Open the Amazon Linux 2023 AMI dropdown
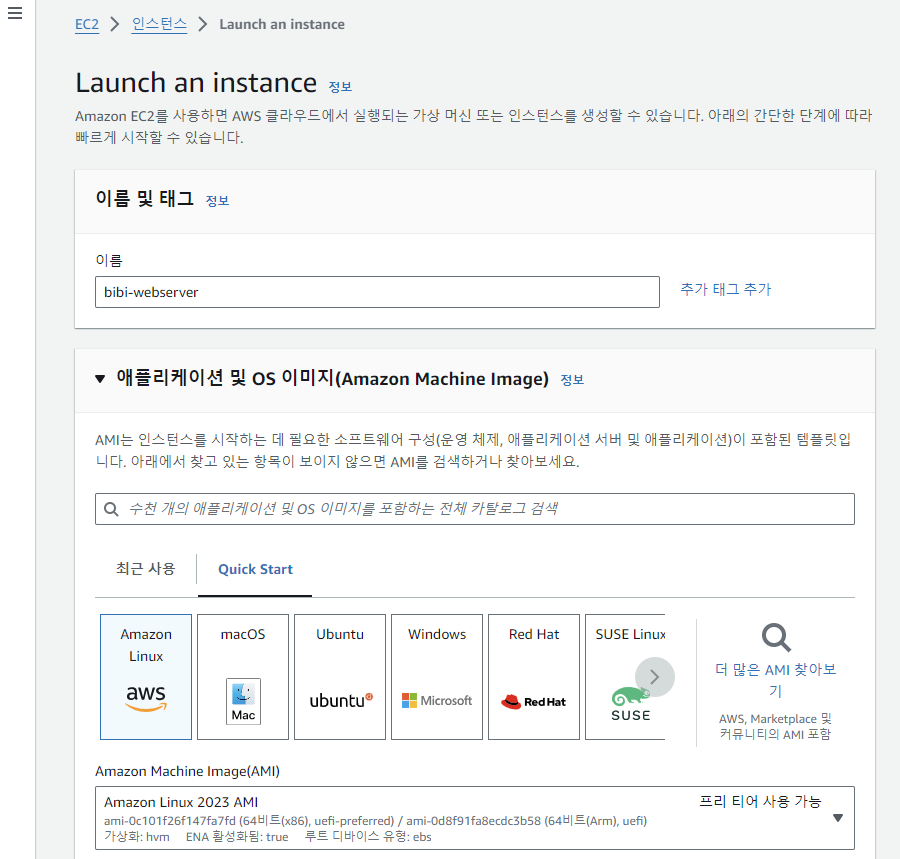Screen dimensions: 900x859 (x=475, y=818)
